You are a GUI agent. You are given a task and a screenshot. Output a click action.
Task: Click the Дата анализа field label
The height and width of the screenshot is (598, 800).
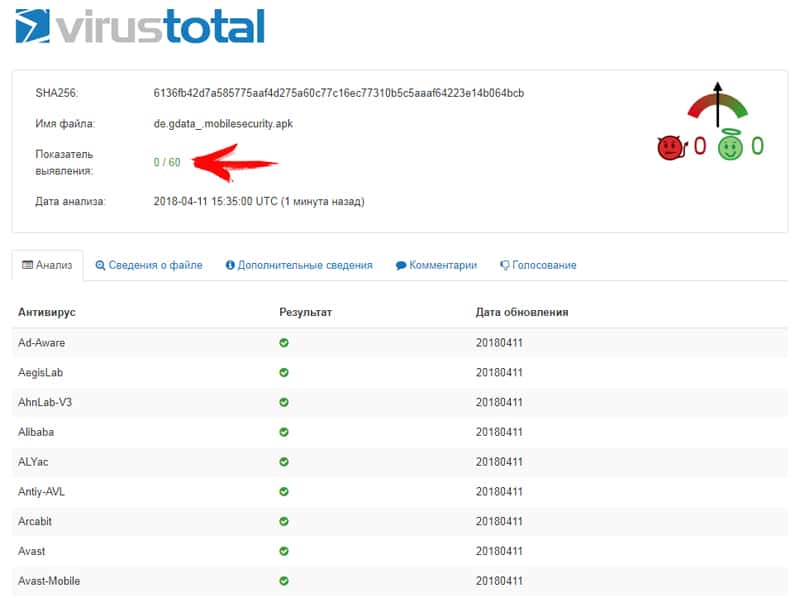[70, 202]
